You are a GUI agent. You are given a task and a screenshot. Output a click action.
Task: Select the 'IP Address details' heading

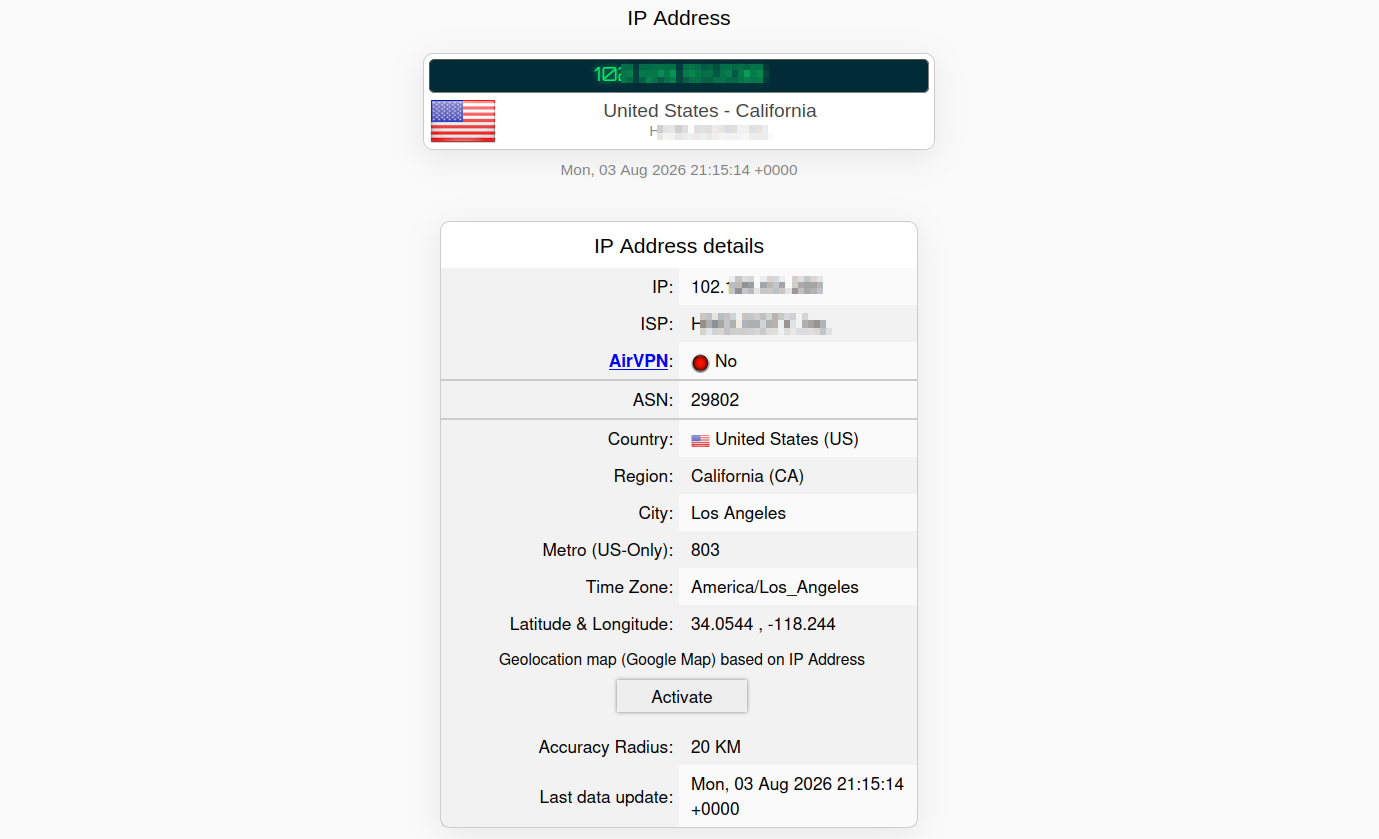click(679, 246)
